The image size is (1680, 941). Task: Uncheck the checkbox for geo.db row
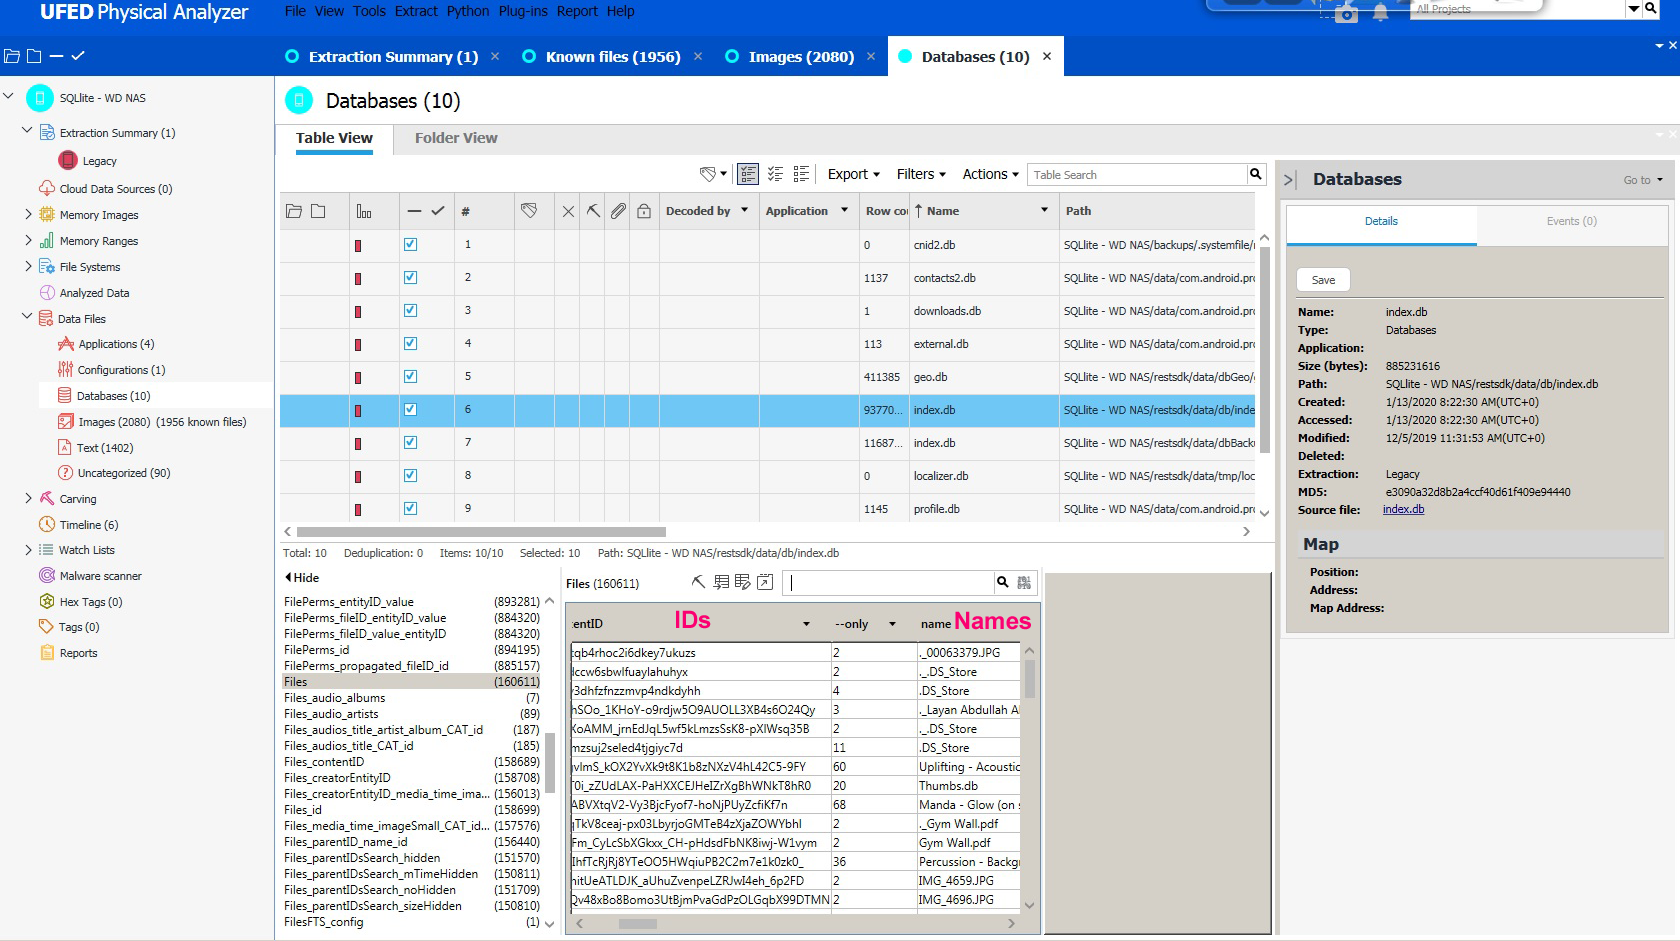pos(410,376)
